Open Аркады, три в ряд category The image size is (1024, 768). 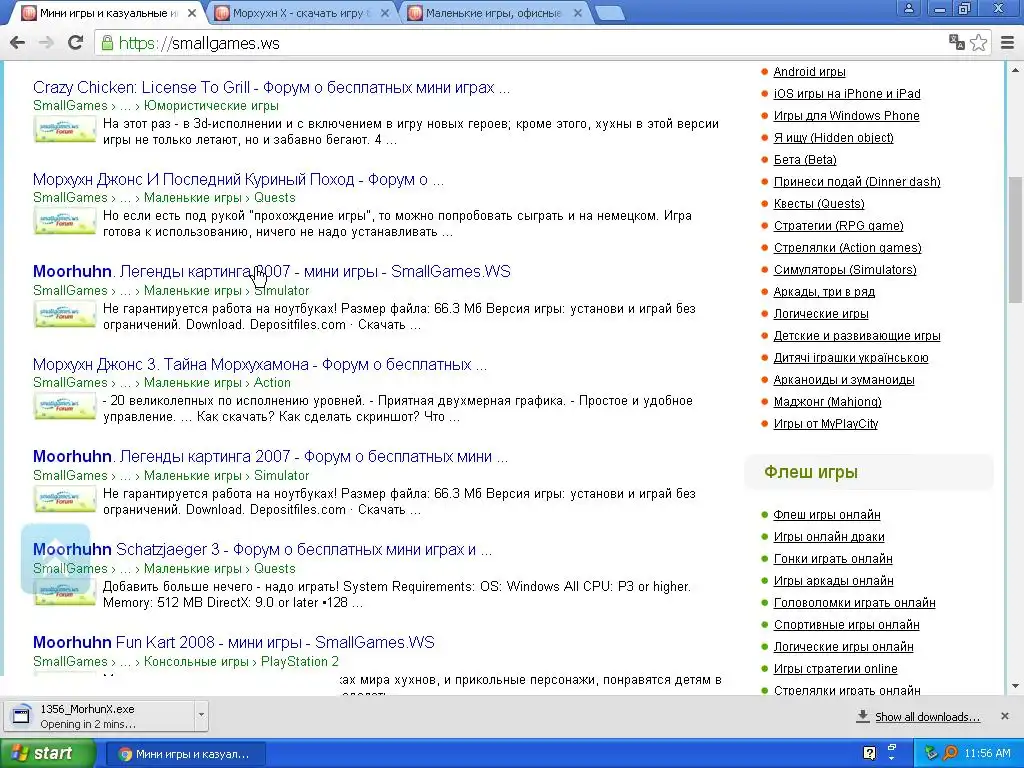pyautogui.click(x=824, y=292)
